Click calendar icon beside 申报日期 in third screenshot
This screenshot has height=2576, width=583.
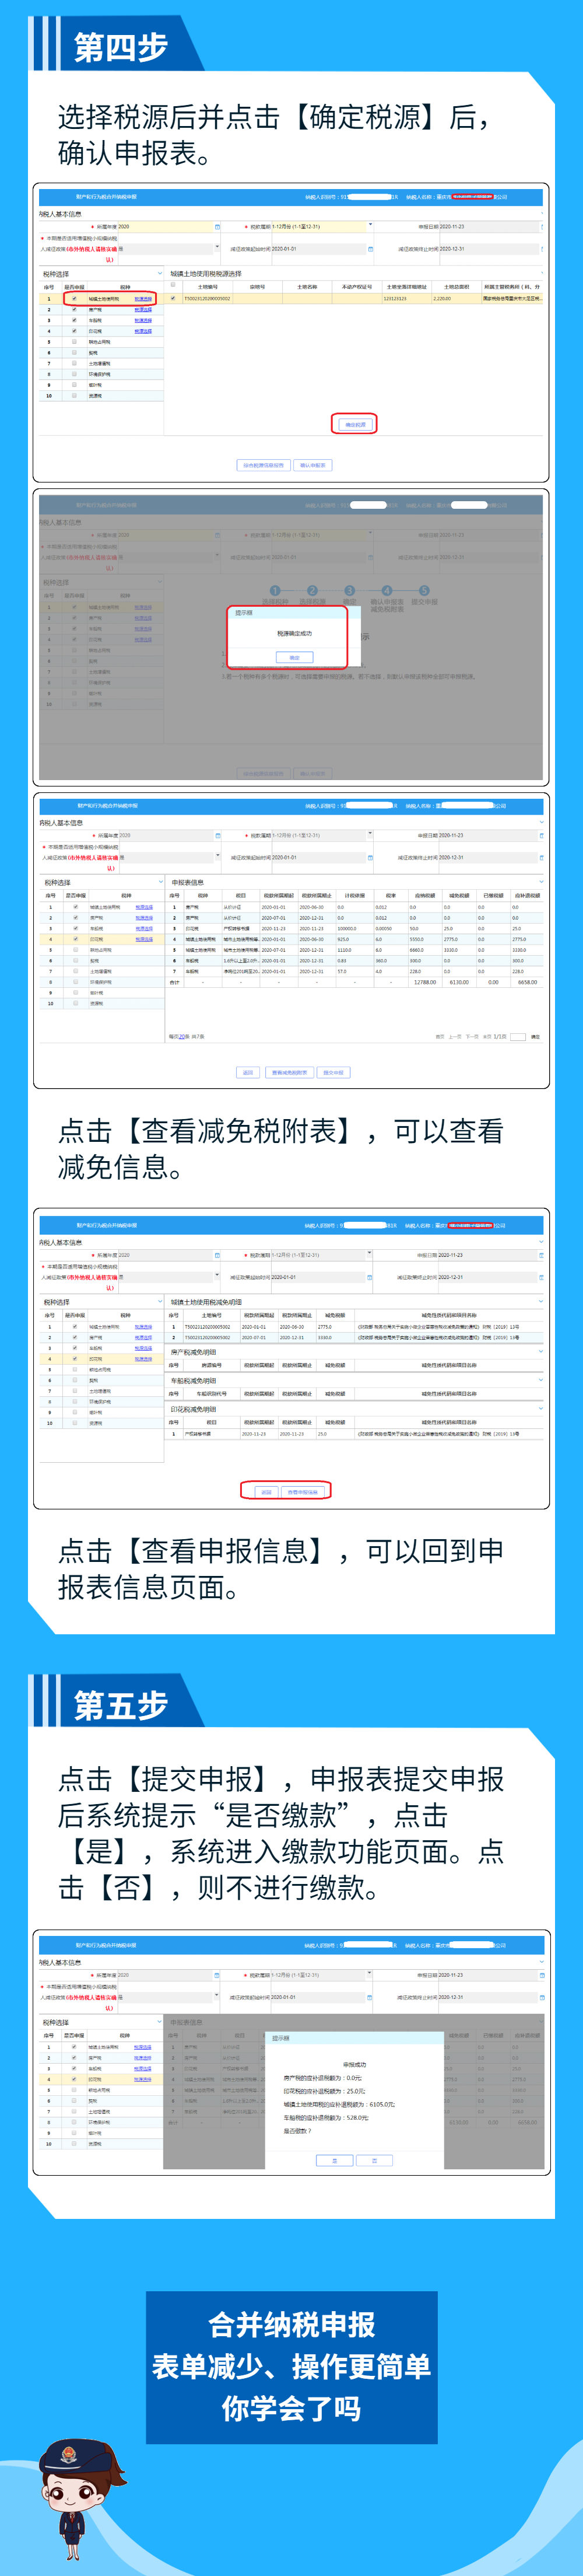click(541, 835)
